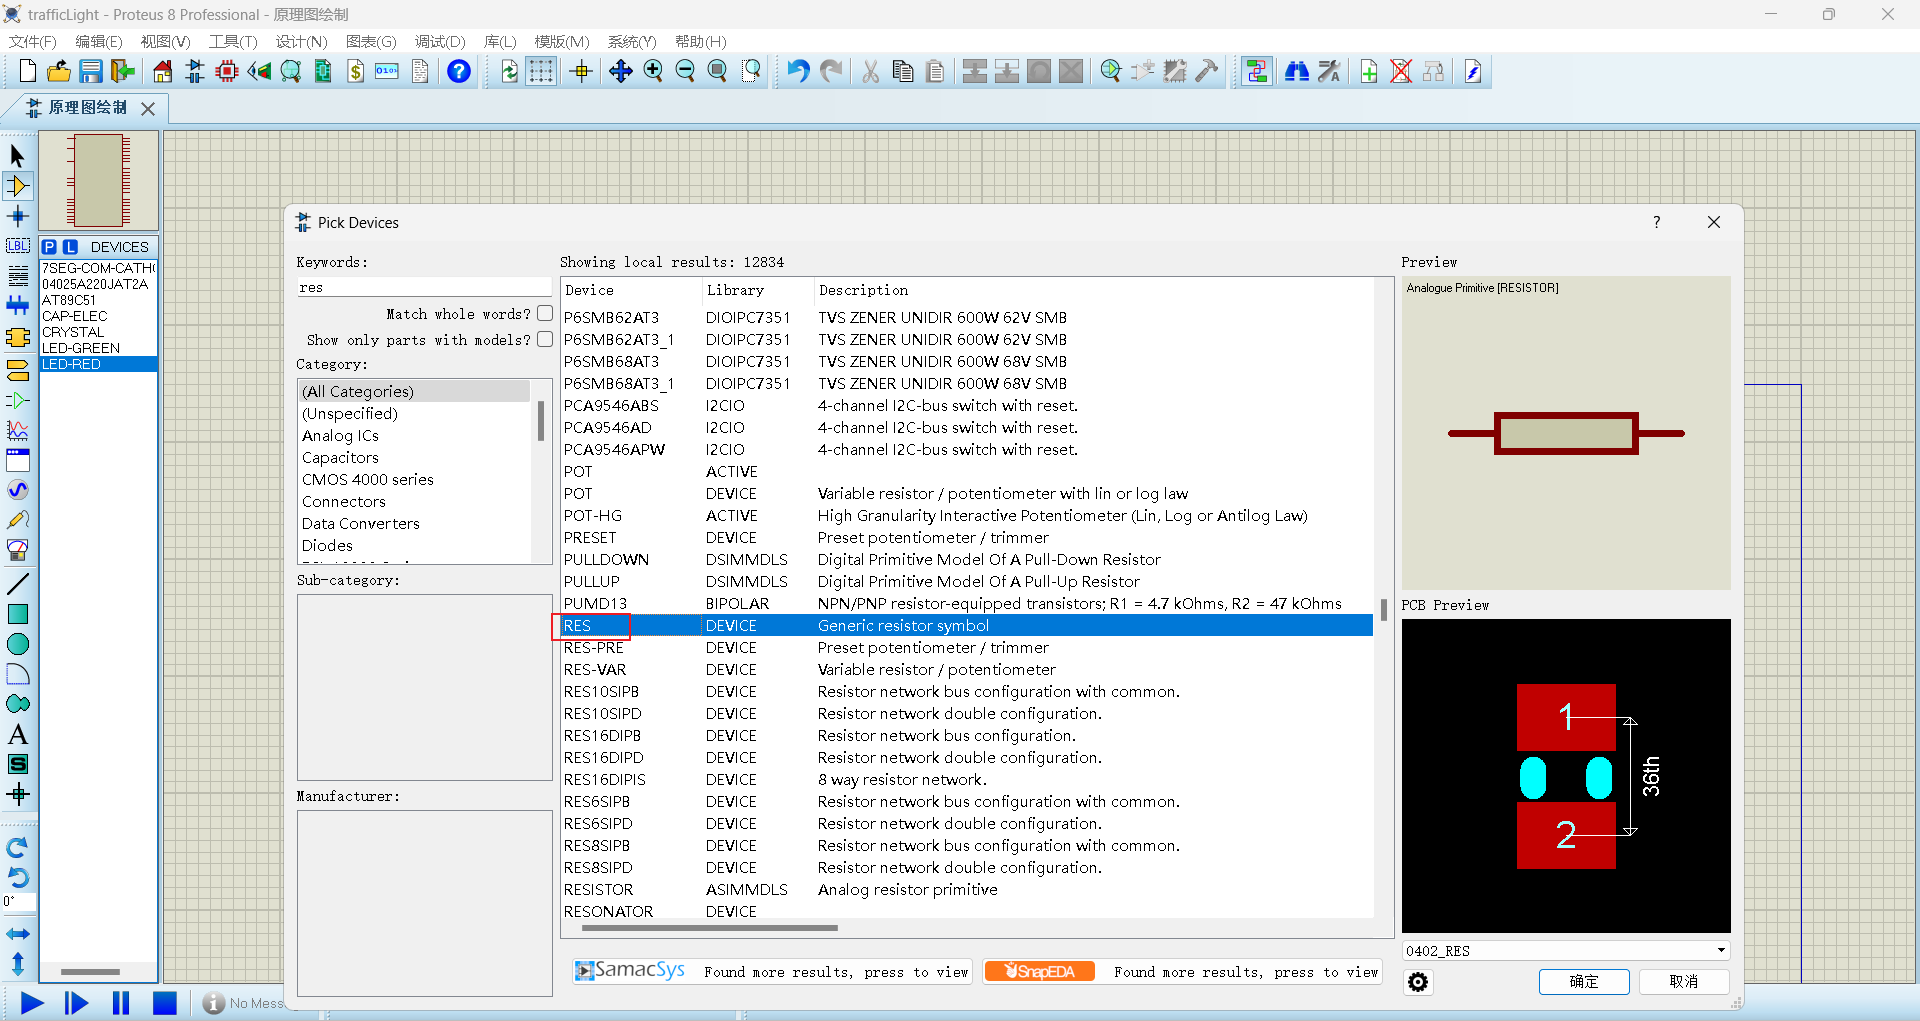The image size is (1920, 1021).
Task: Select the Buses mode tool
Action: click(17, 306)
